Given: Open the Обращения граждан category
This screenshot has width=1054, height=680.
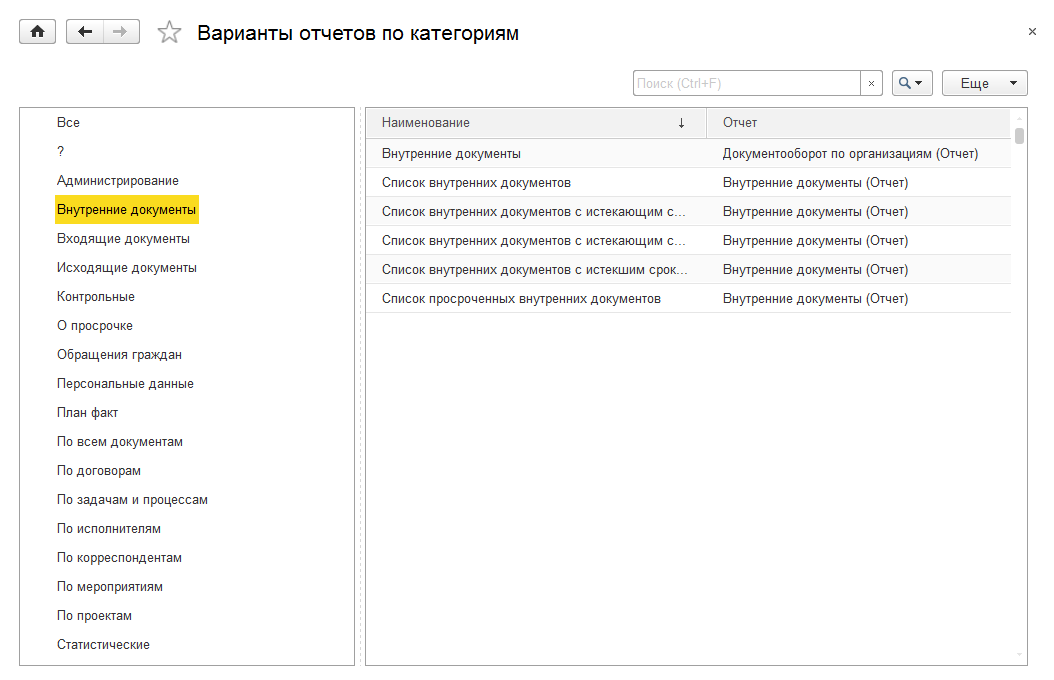Looking at the screenshot, I should pos(119,355).
